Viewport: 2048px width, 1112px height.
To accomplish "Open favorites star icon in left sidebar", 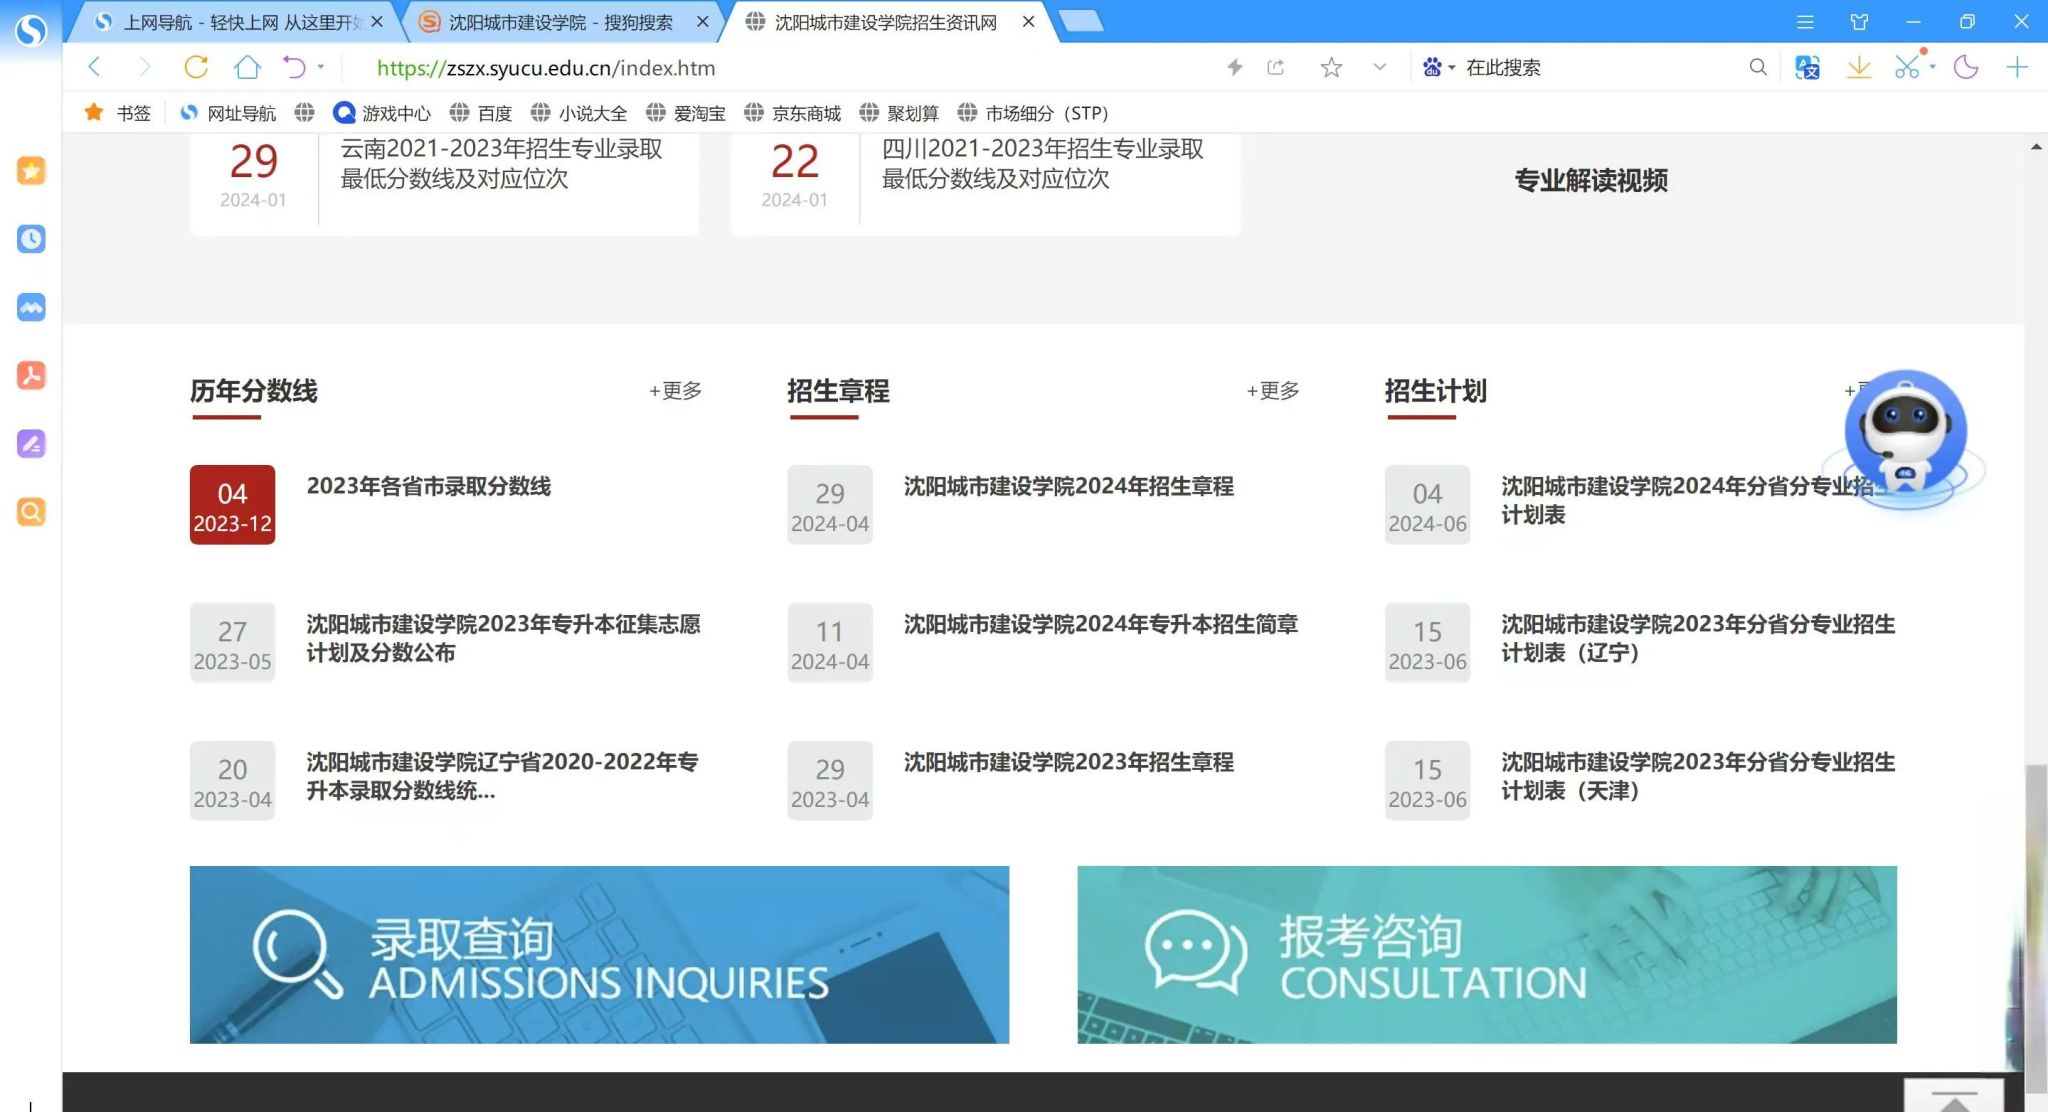I will click(31, 171).
